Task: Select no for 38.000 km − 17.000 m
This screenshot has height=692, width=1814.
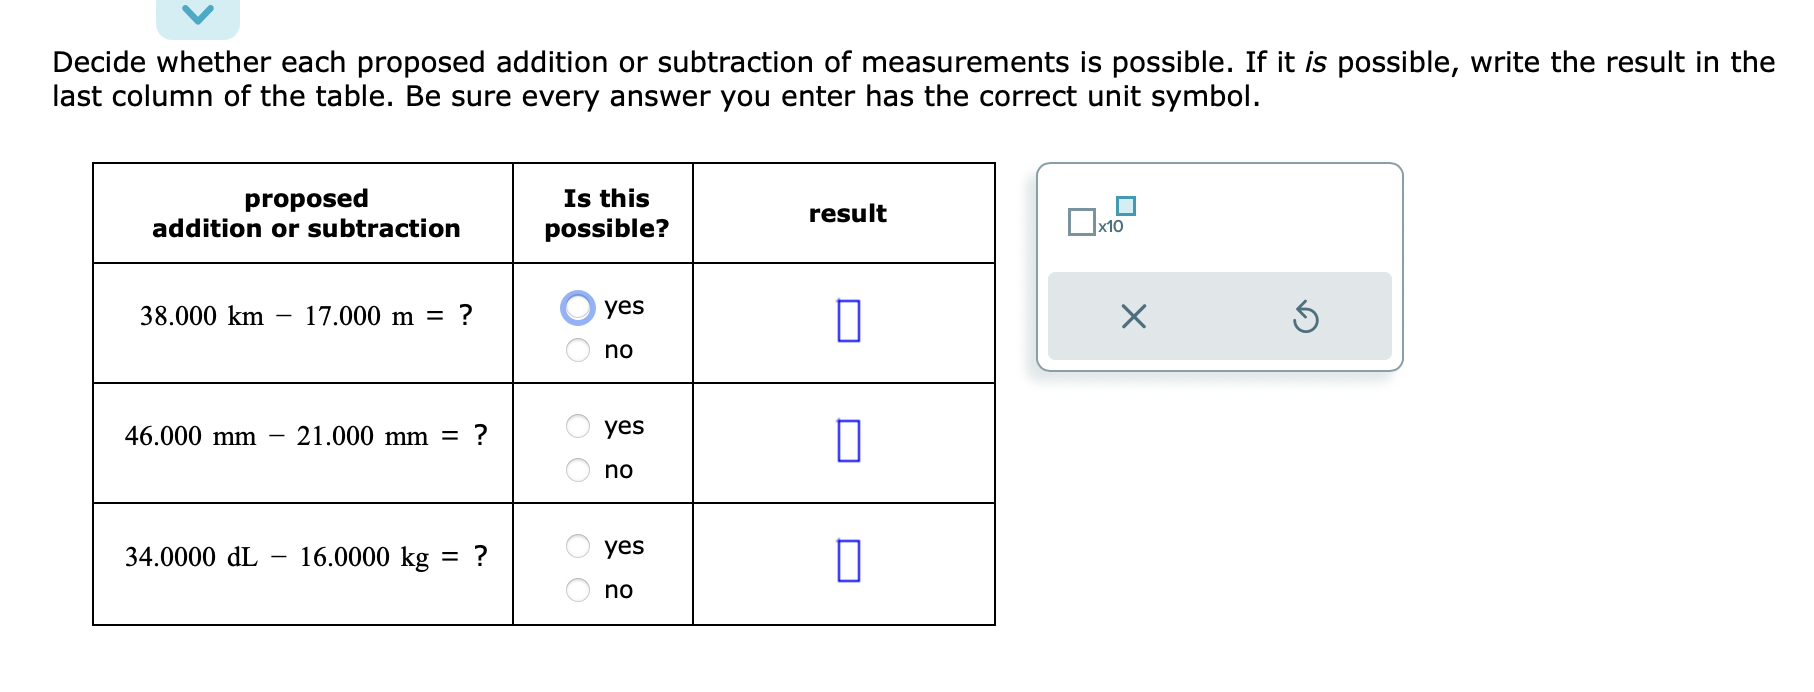Action: click(577, 350)
